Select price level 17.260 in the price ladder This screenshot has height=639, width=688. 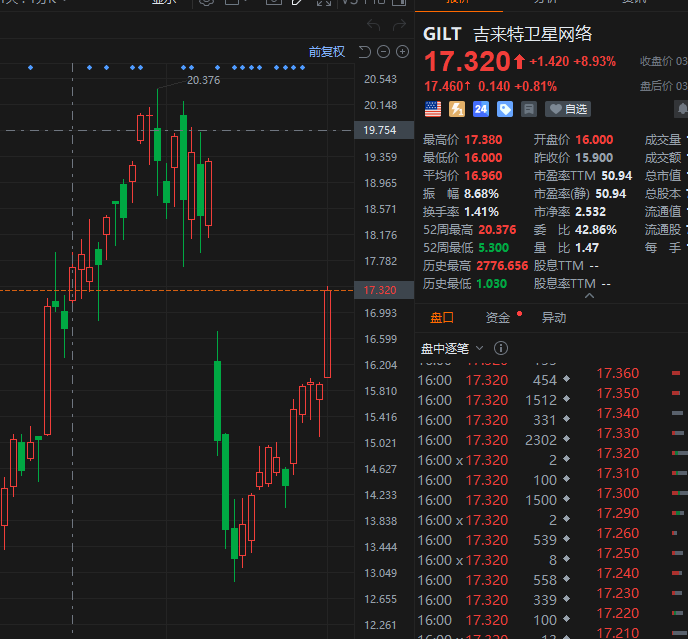point(618,533)
